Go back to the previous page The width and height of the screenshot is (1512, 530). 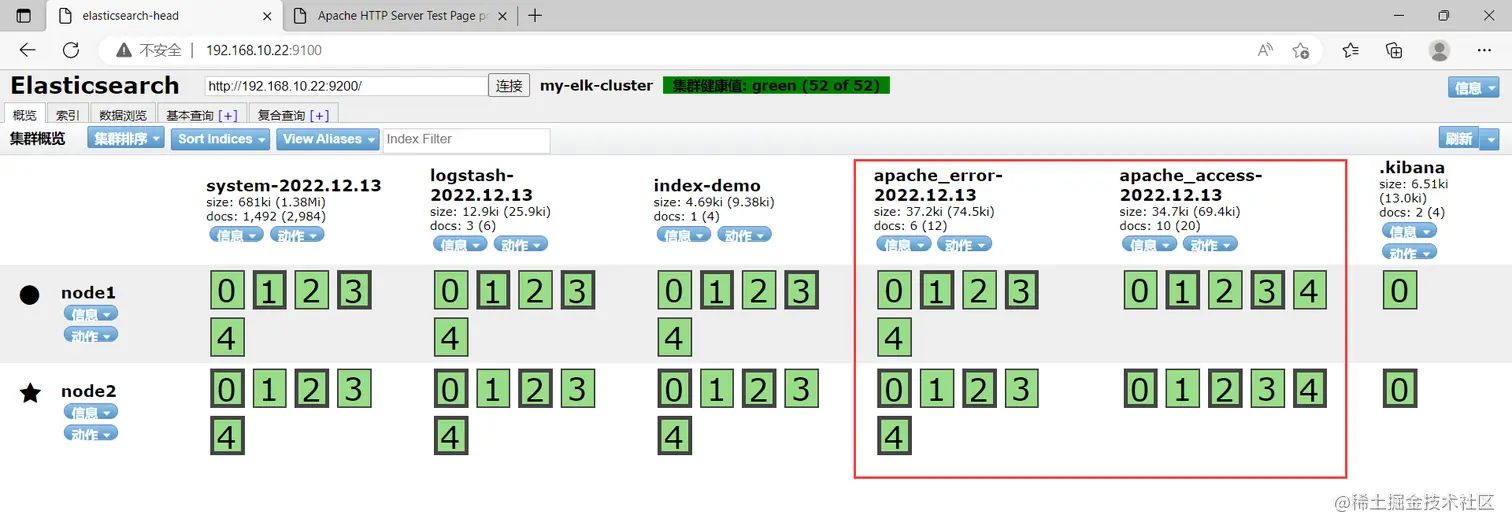point(27,50)
